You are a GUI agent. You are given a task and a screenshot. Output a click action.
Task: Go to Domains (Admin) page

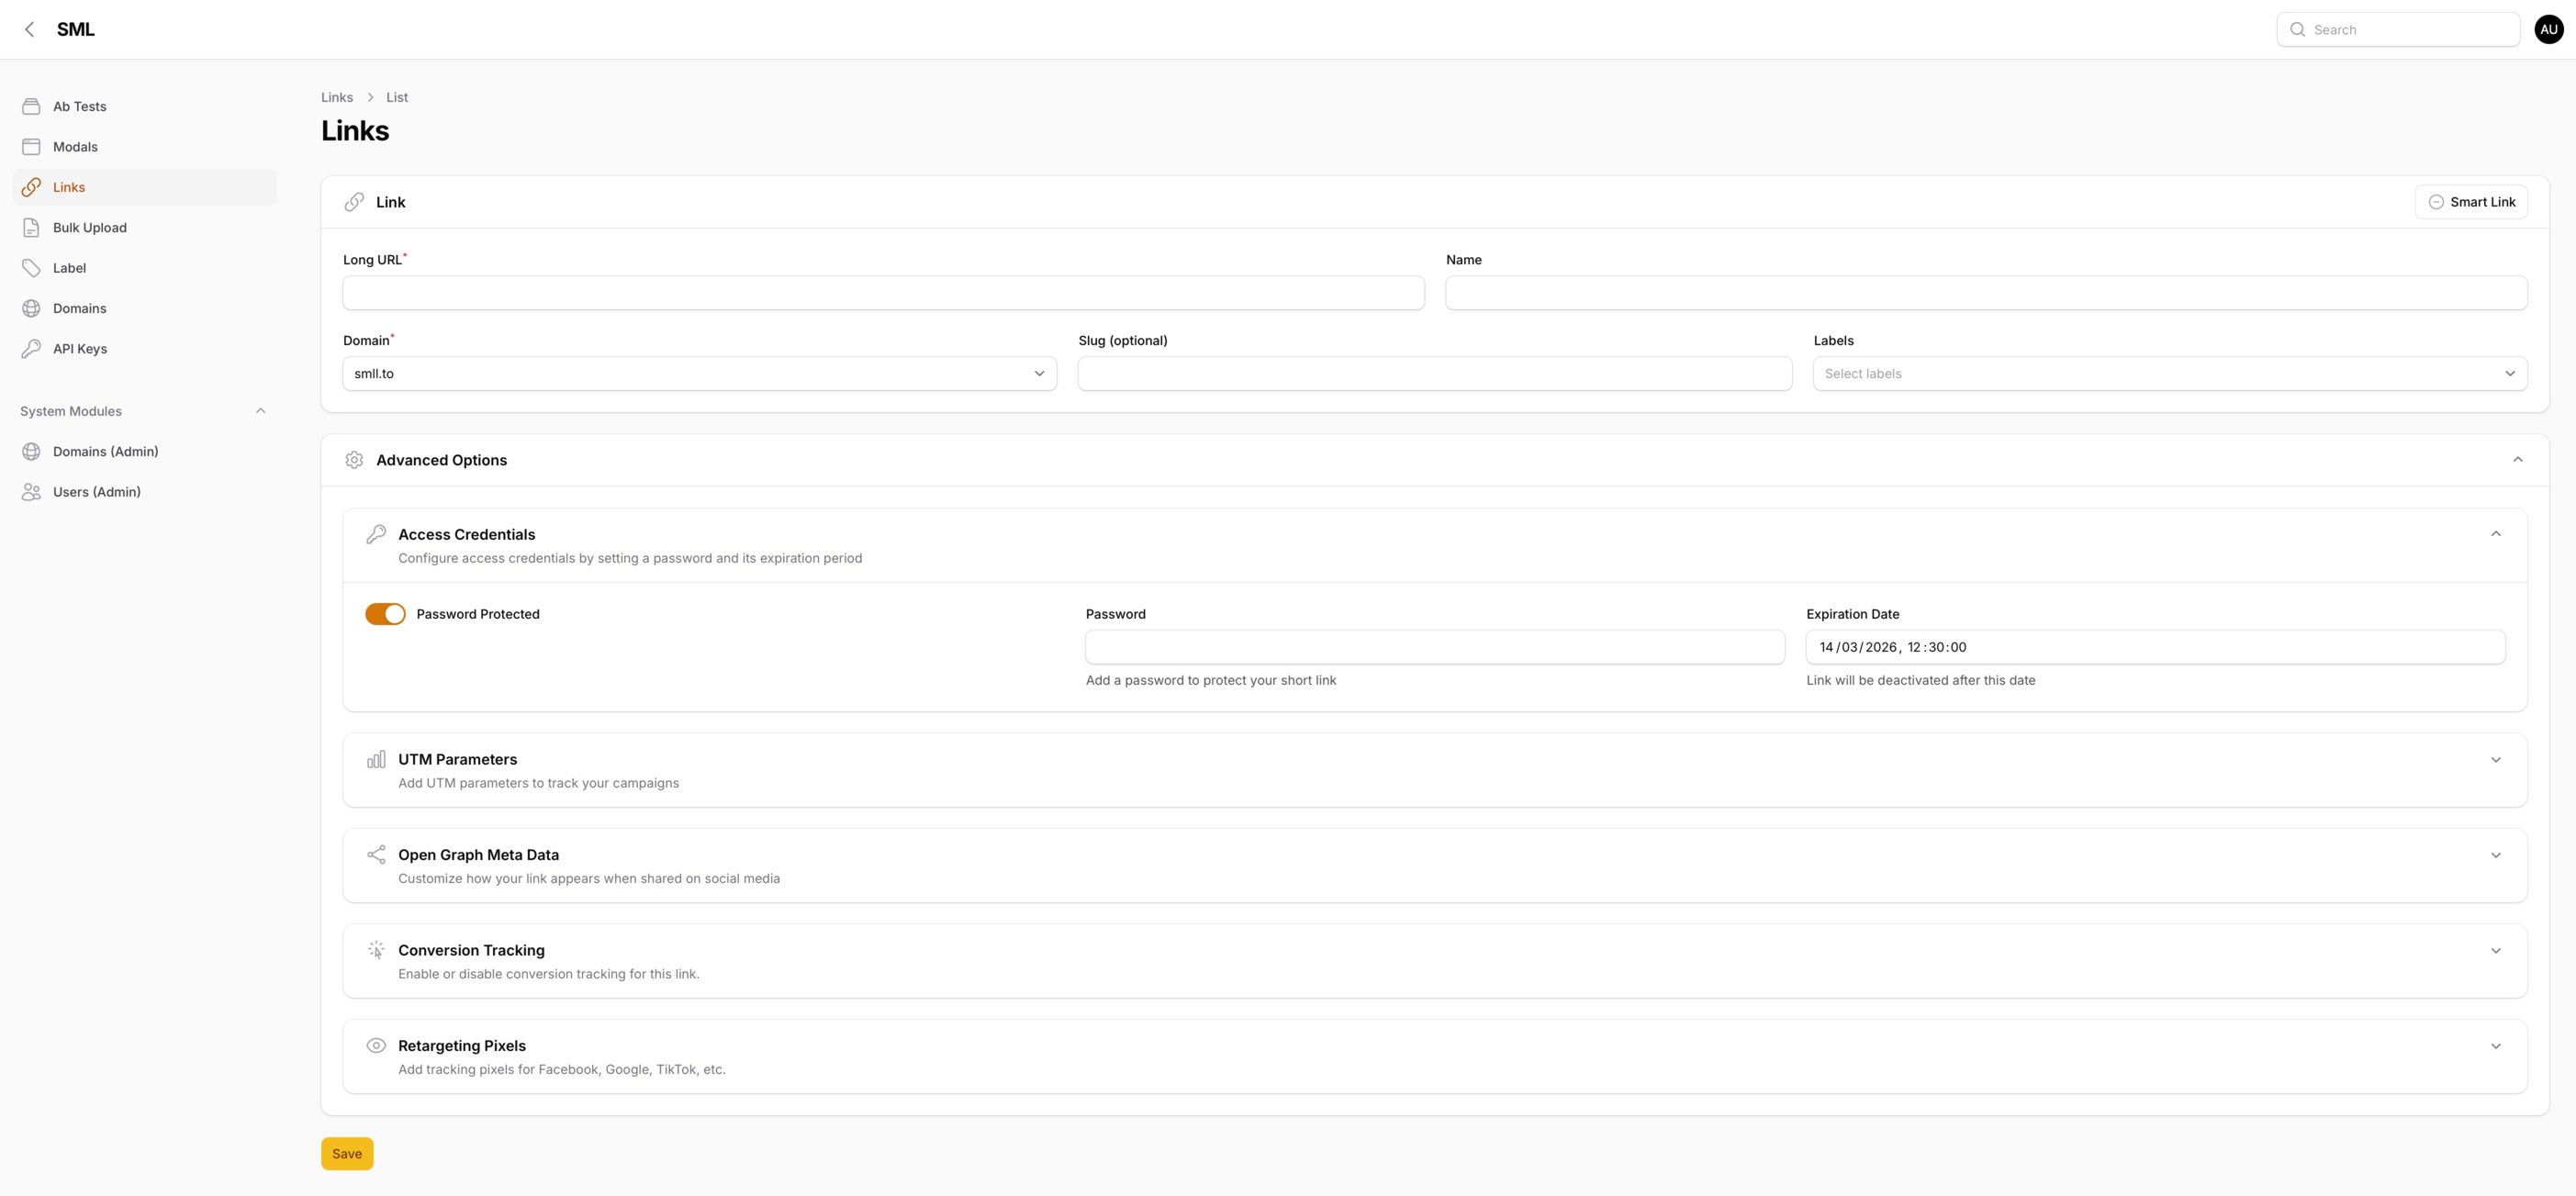pyautogui.click(x=105, y=452)
